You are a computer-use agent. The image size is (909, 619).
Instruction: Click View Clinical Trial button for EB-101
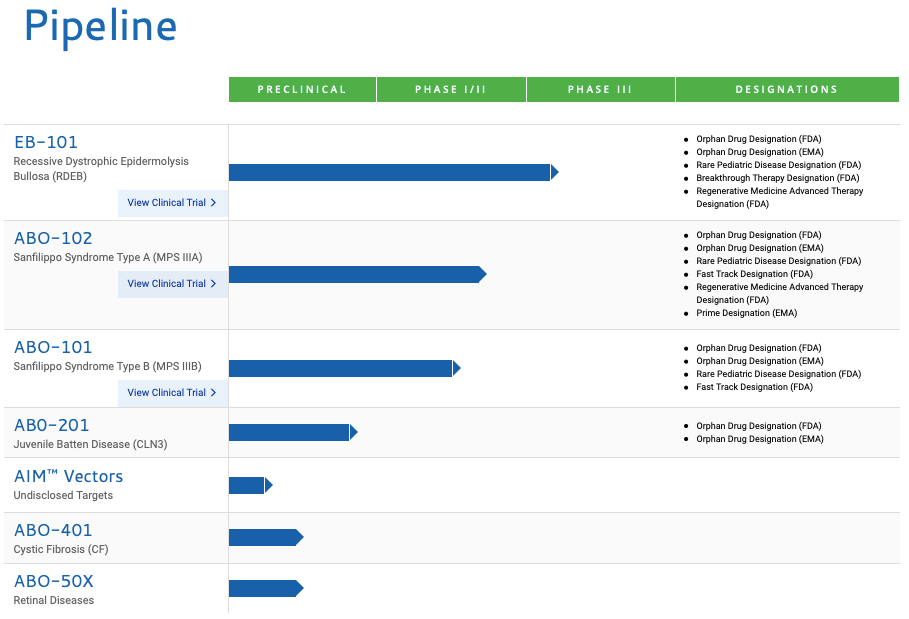(x=172, y=203)
